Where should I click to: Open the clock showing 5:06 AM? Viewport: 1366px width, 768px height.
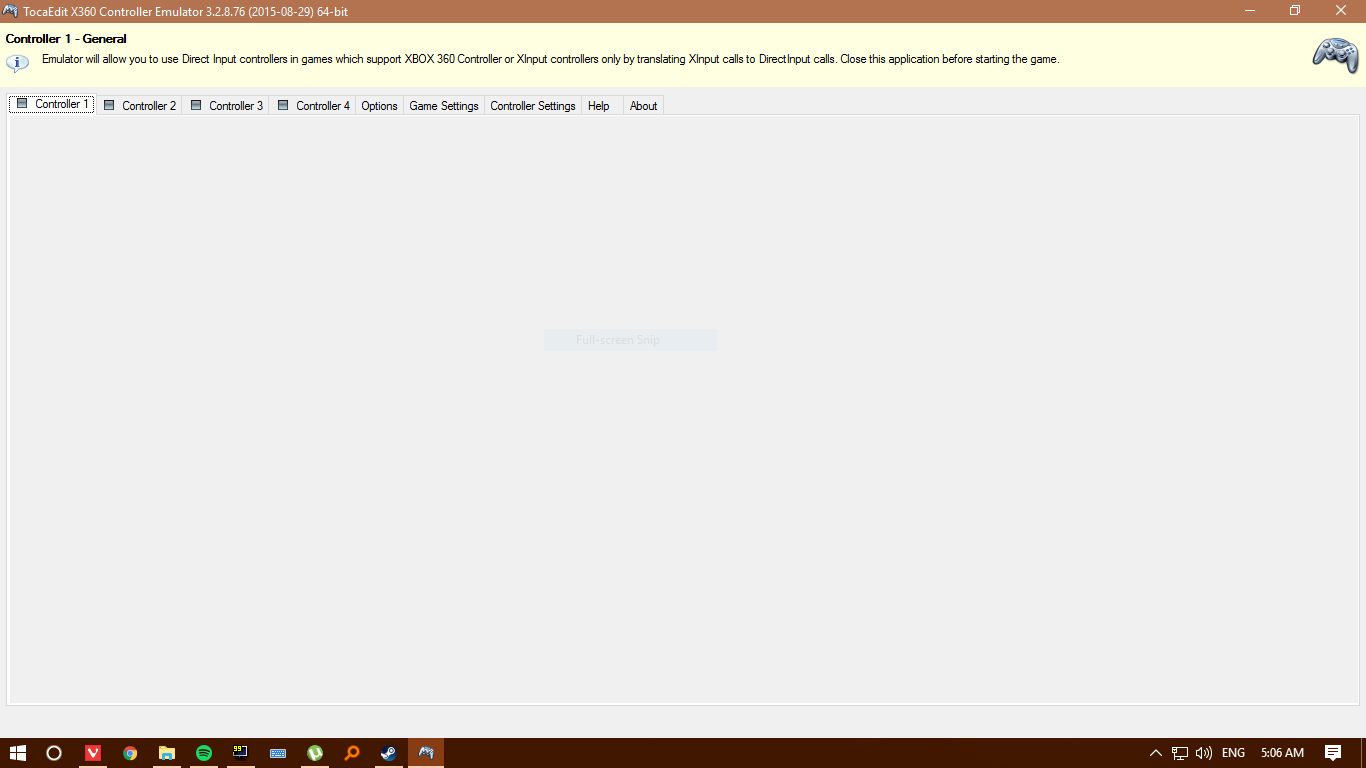[1282, 753]
